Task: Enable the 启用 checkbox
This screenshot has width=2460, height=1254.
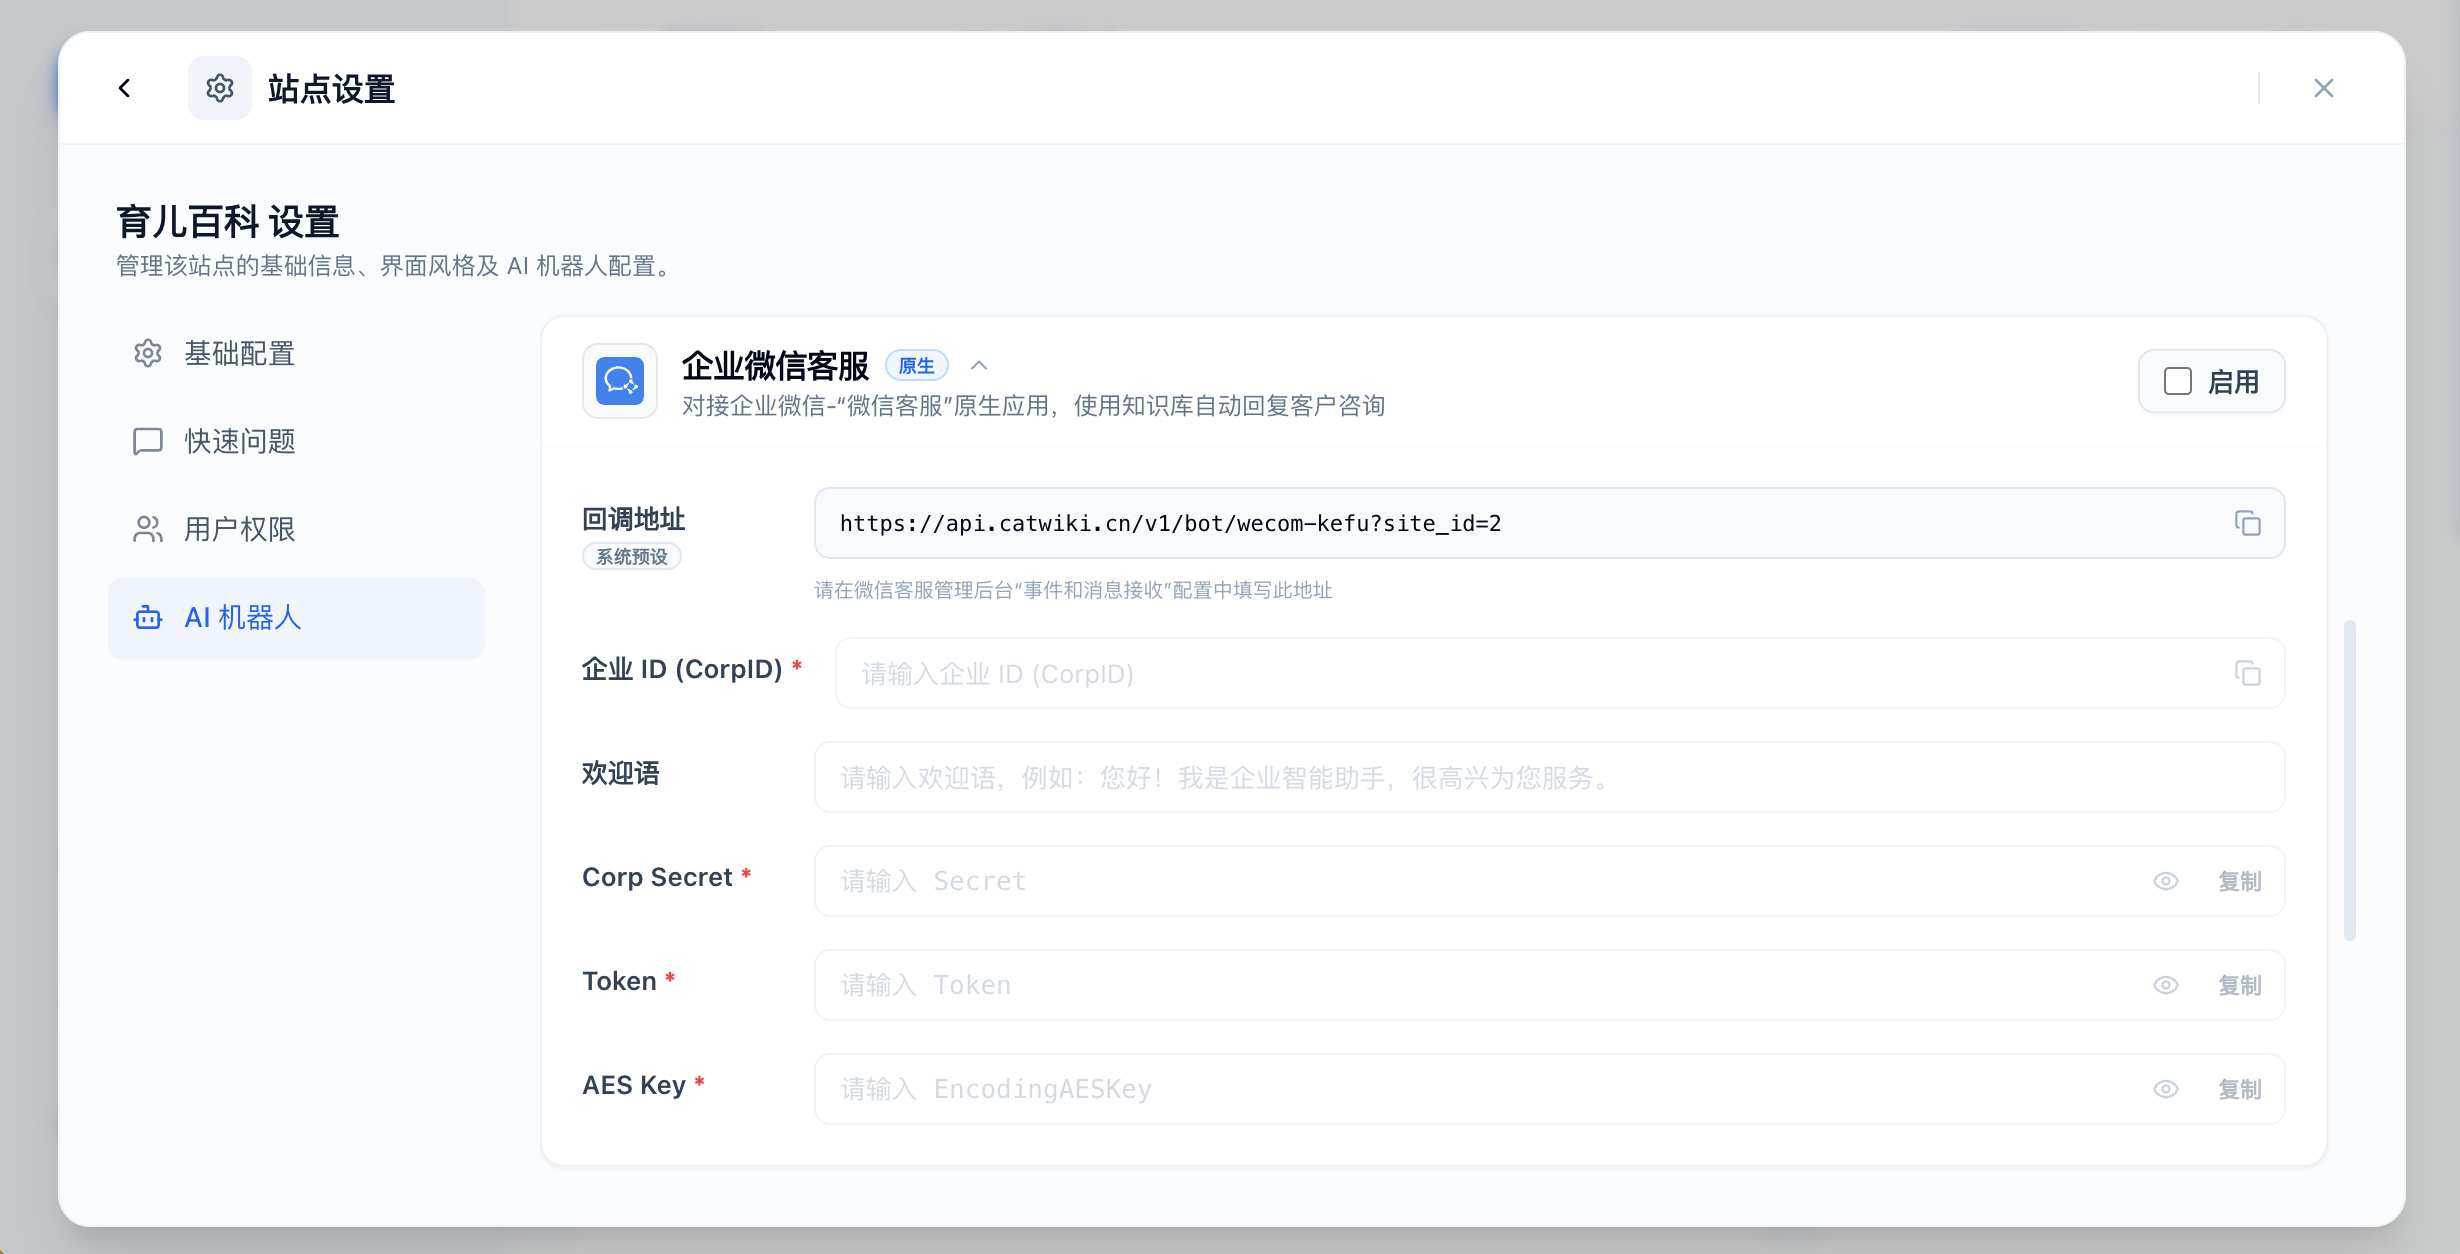Action: 2177,381
